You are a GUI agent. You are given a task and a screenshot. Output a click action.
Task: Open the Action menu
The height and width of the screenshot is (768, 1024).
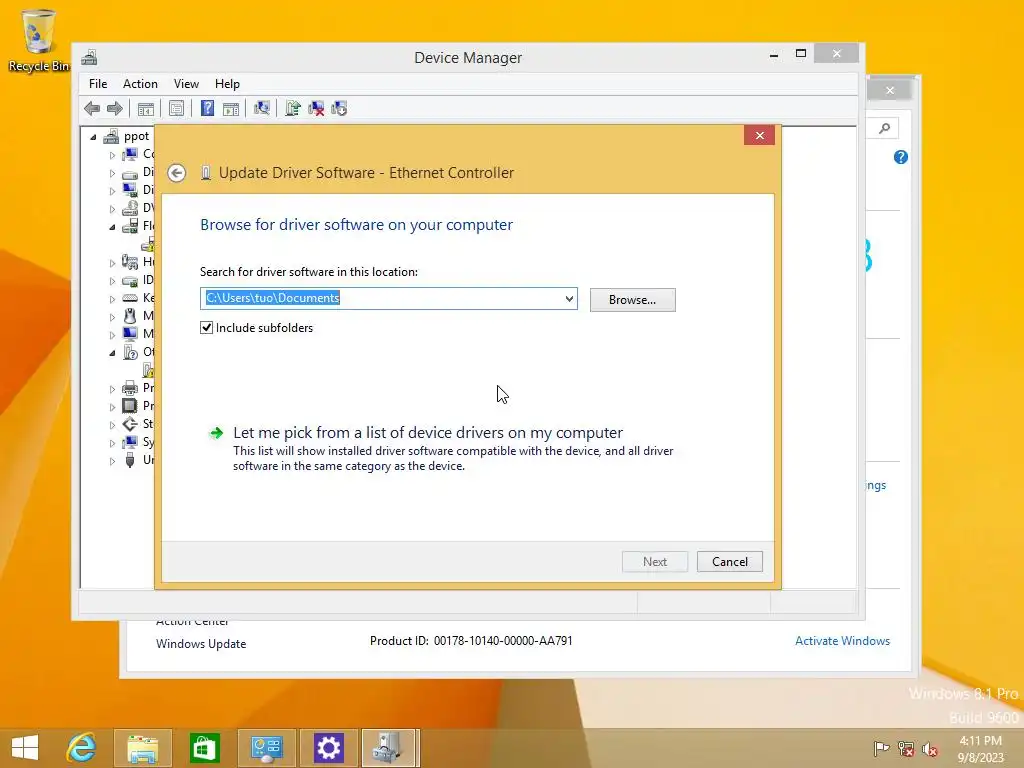(x=140, y=84)
